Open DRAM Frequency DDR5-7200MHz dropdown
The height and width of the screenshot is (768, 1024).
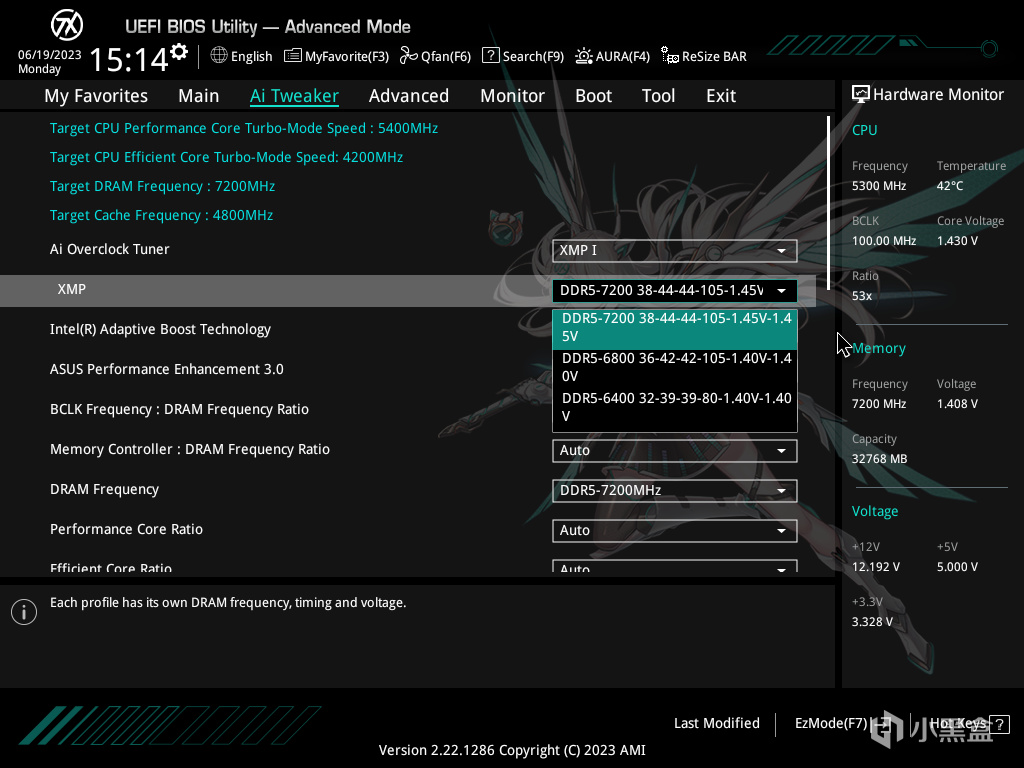(675, 490)
